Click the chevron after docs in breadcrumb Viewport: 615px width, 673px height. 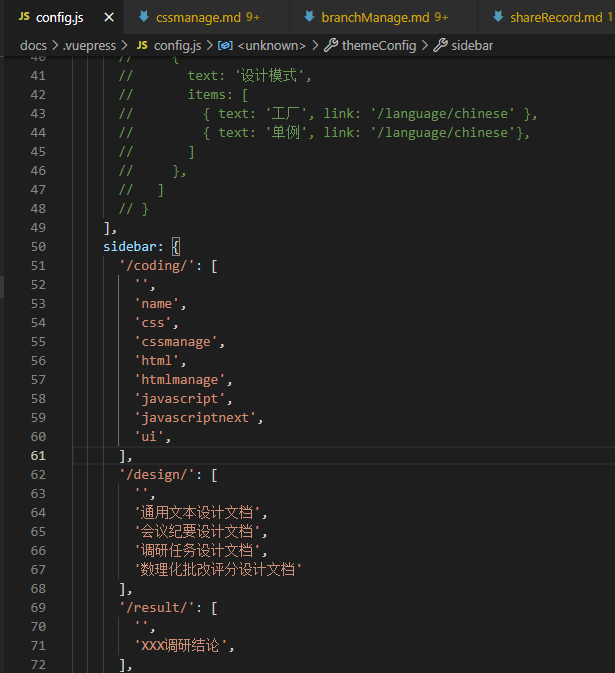click(x=55, y=45)
